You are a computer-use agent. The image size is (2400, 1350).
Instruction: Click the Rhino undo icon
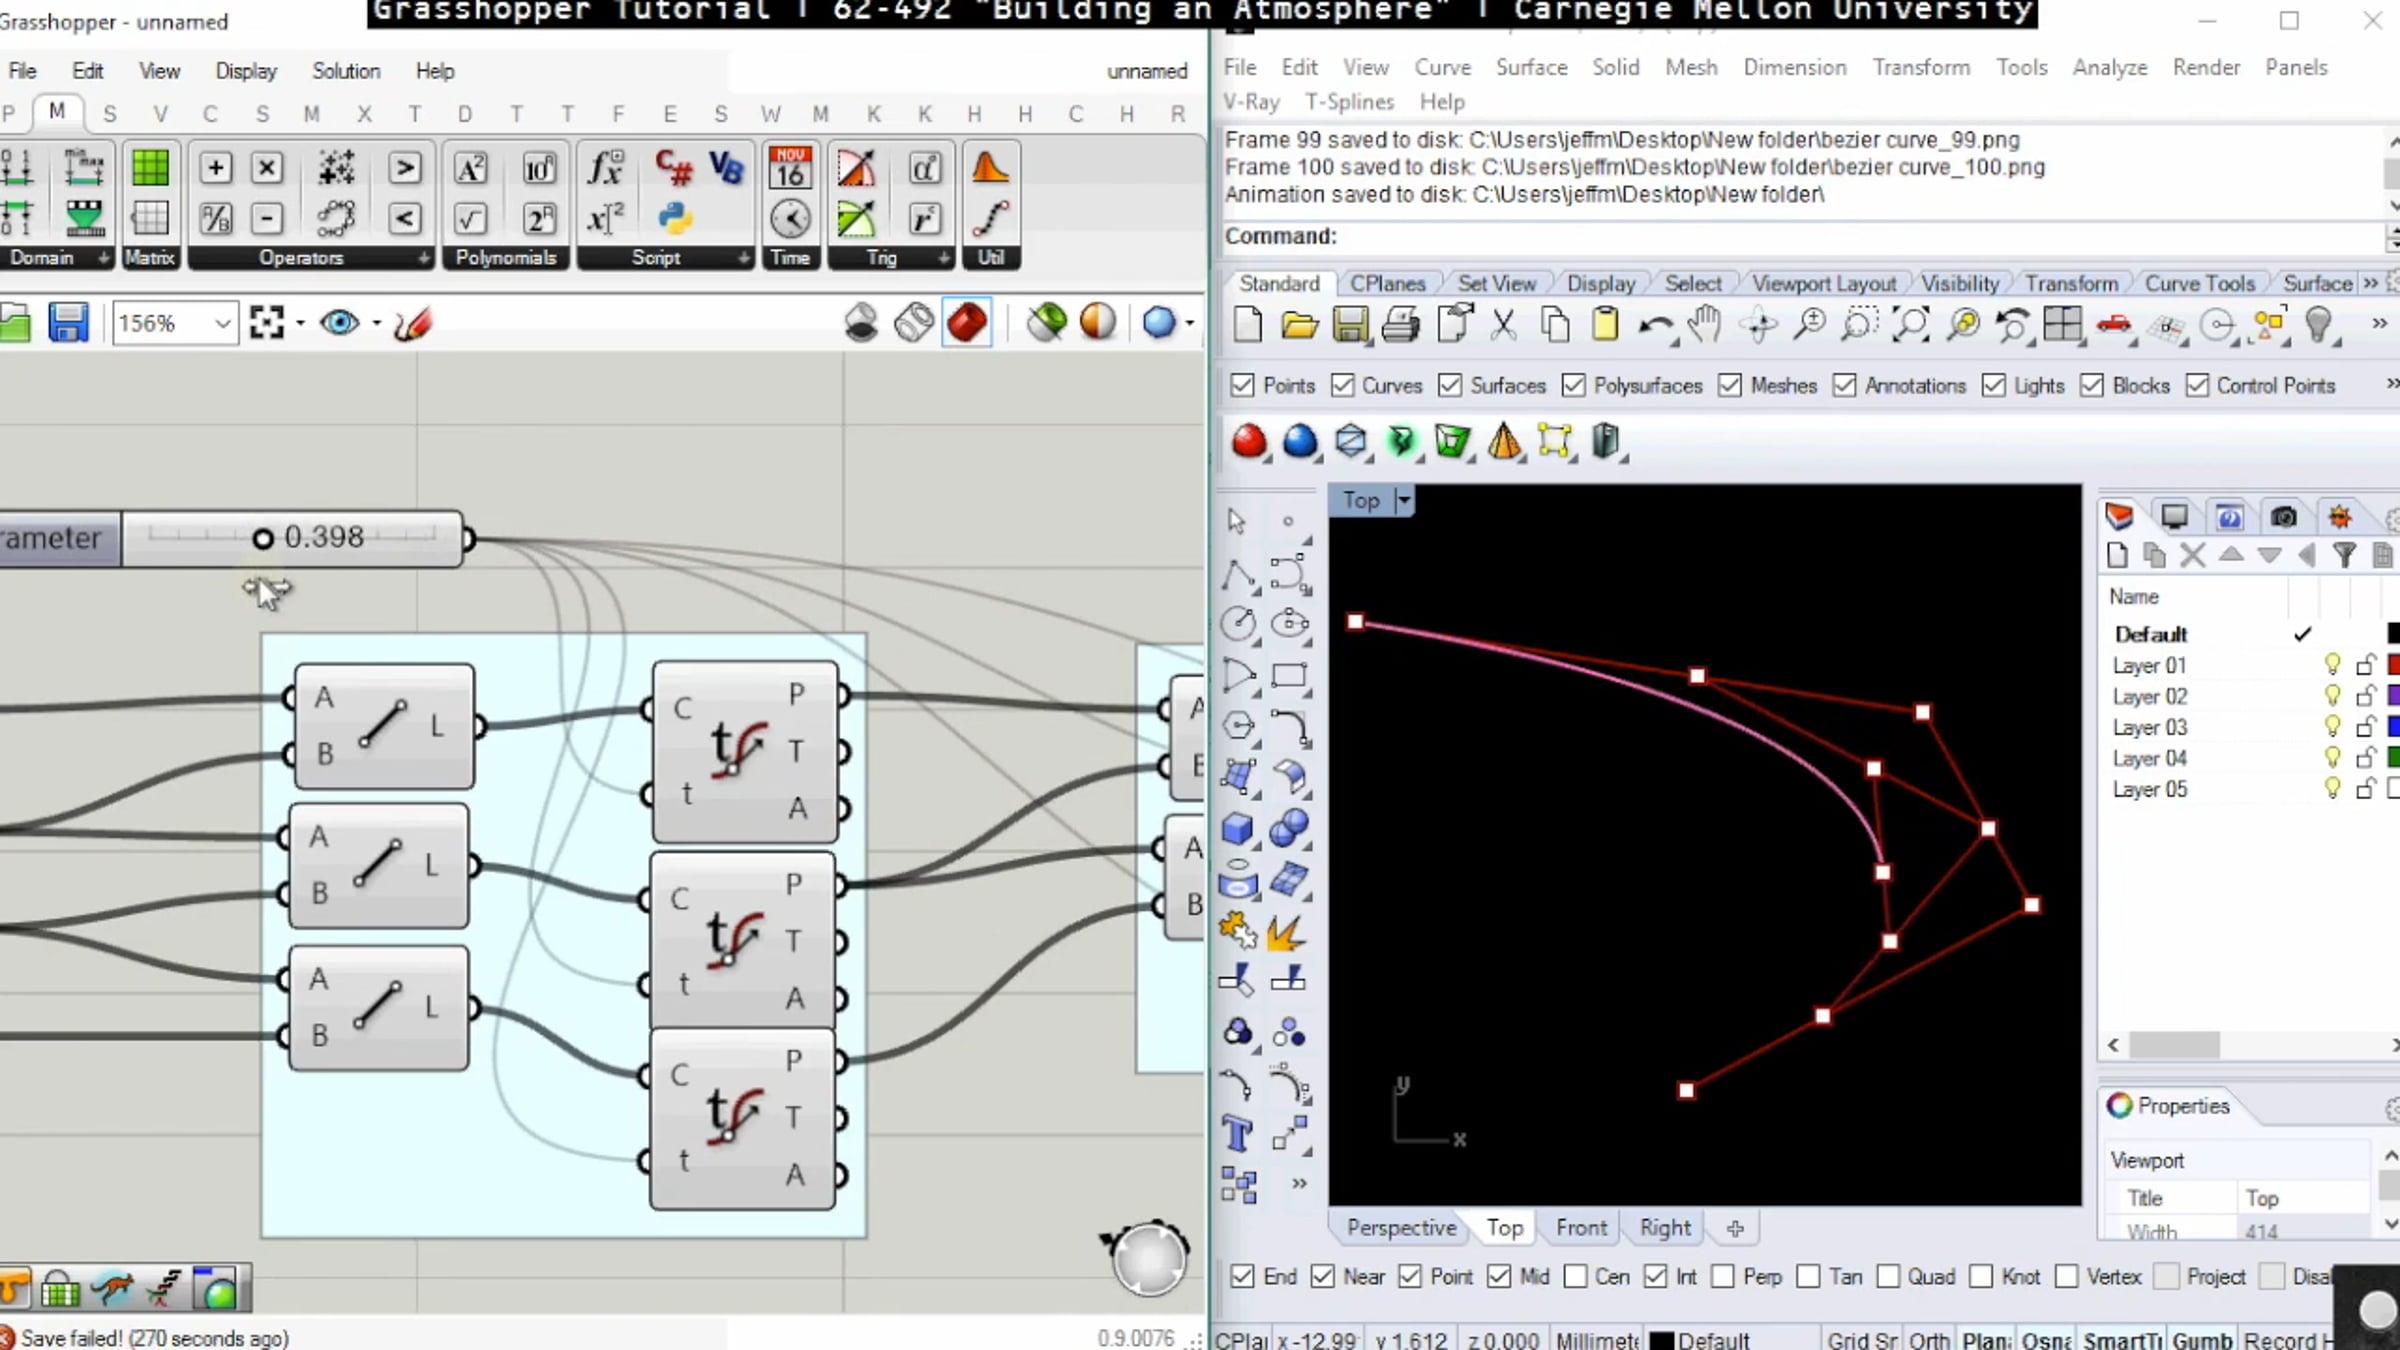[x=1654, y=325]
